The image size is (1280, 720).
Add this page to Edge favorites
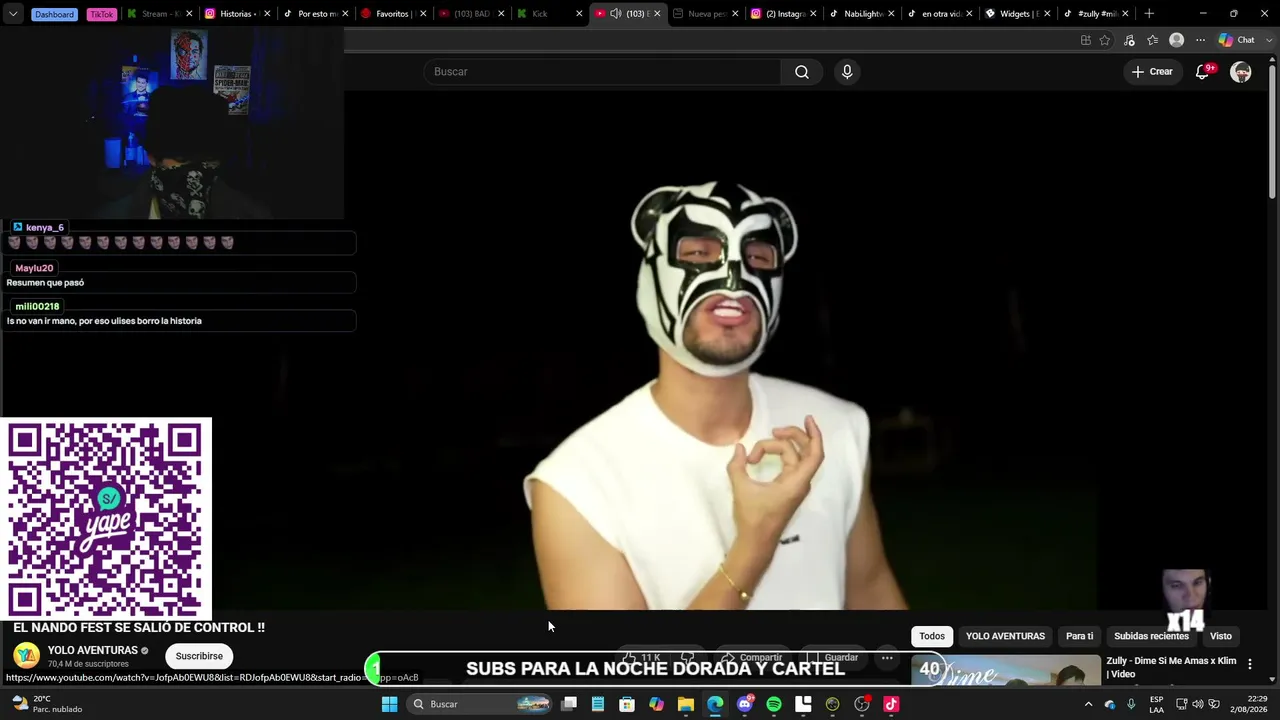click(x=1105, y=40)
